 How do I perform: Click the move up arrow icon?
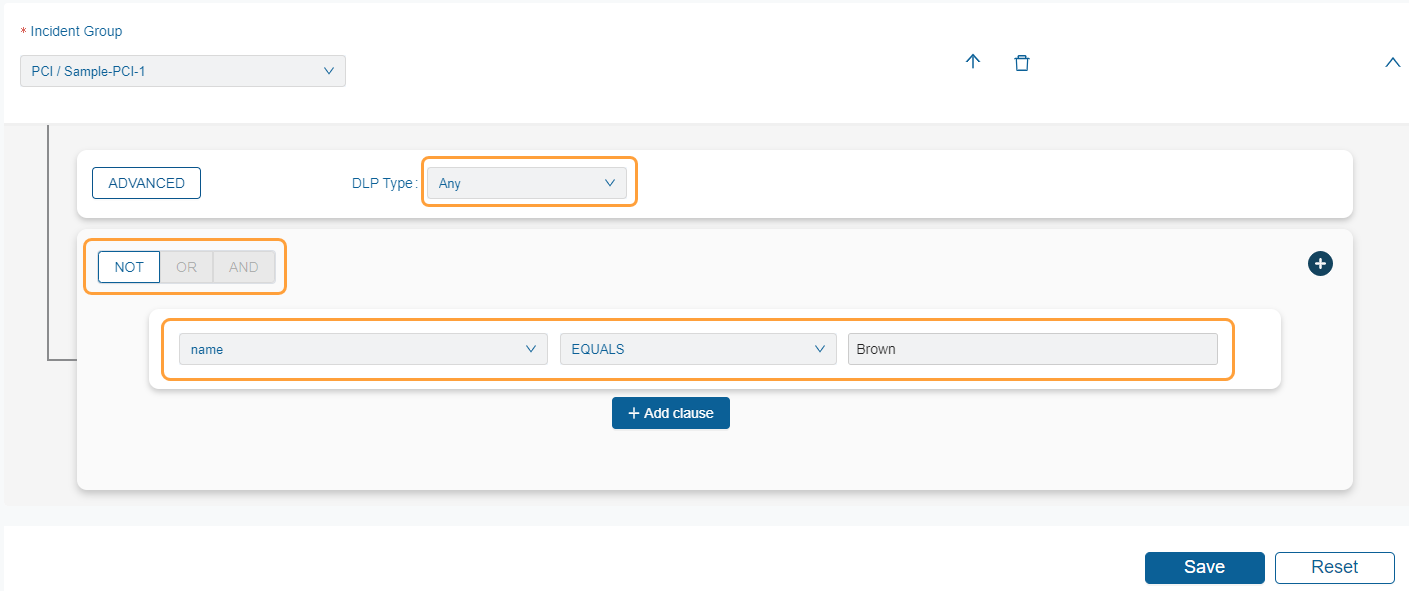[x=972, y=62]
